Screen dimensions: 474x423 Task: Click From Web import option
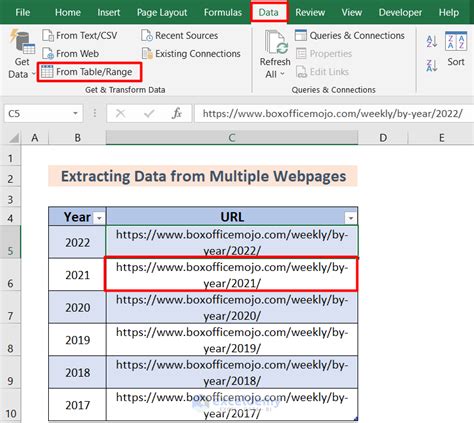click(71, 53)
